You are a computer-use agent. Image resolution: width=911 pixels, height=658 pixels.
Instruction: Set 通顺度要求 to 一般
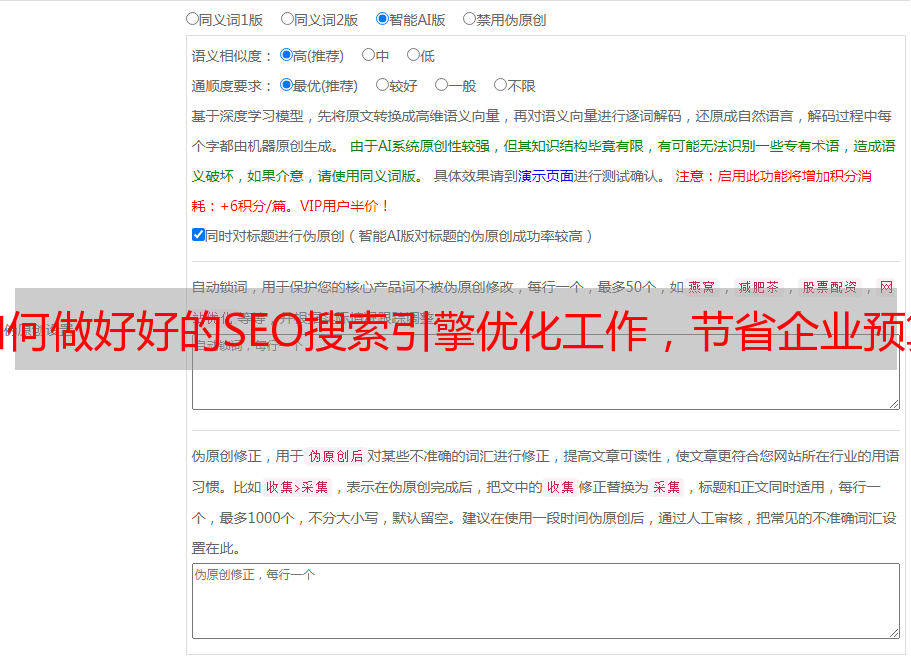coord(442,85)
